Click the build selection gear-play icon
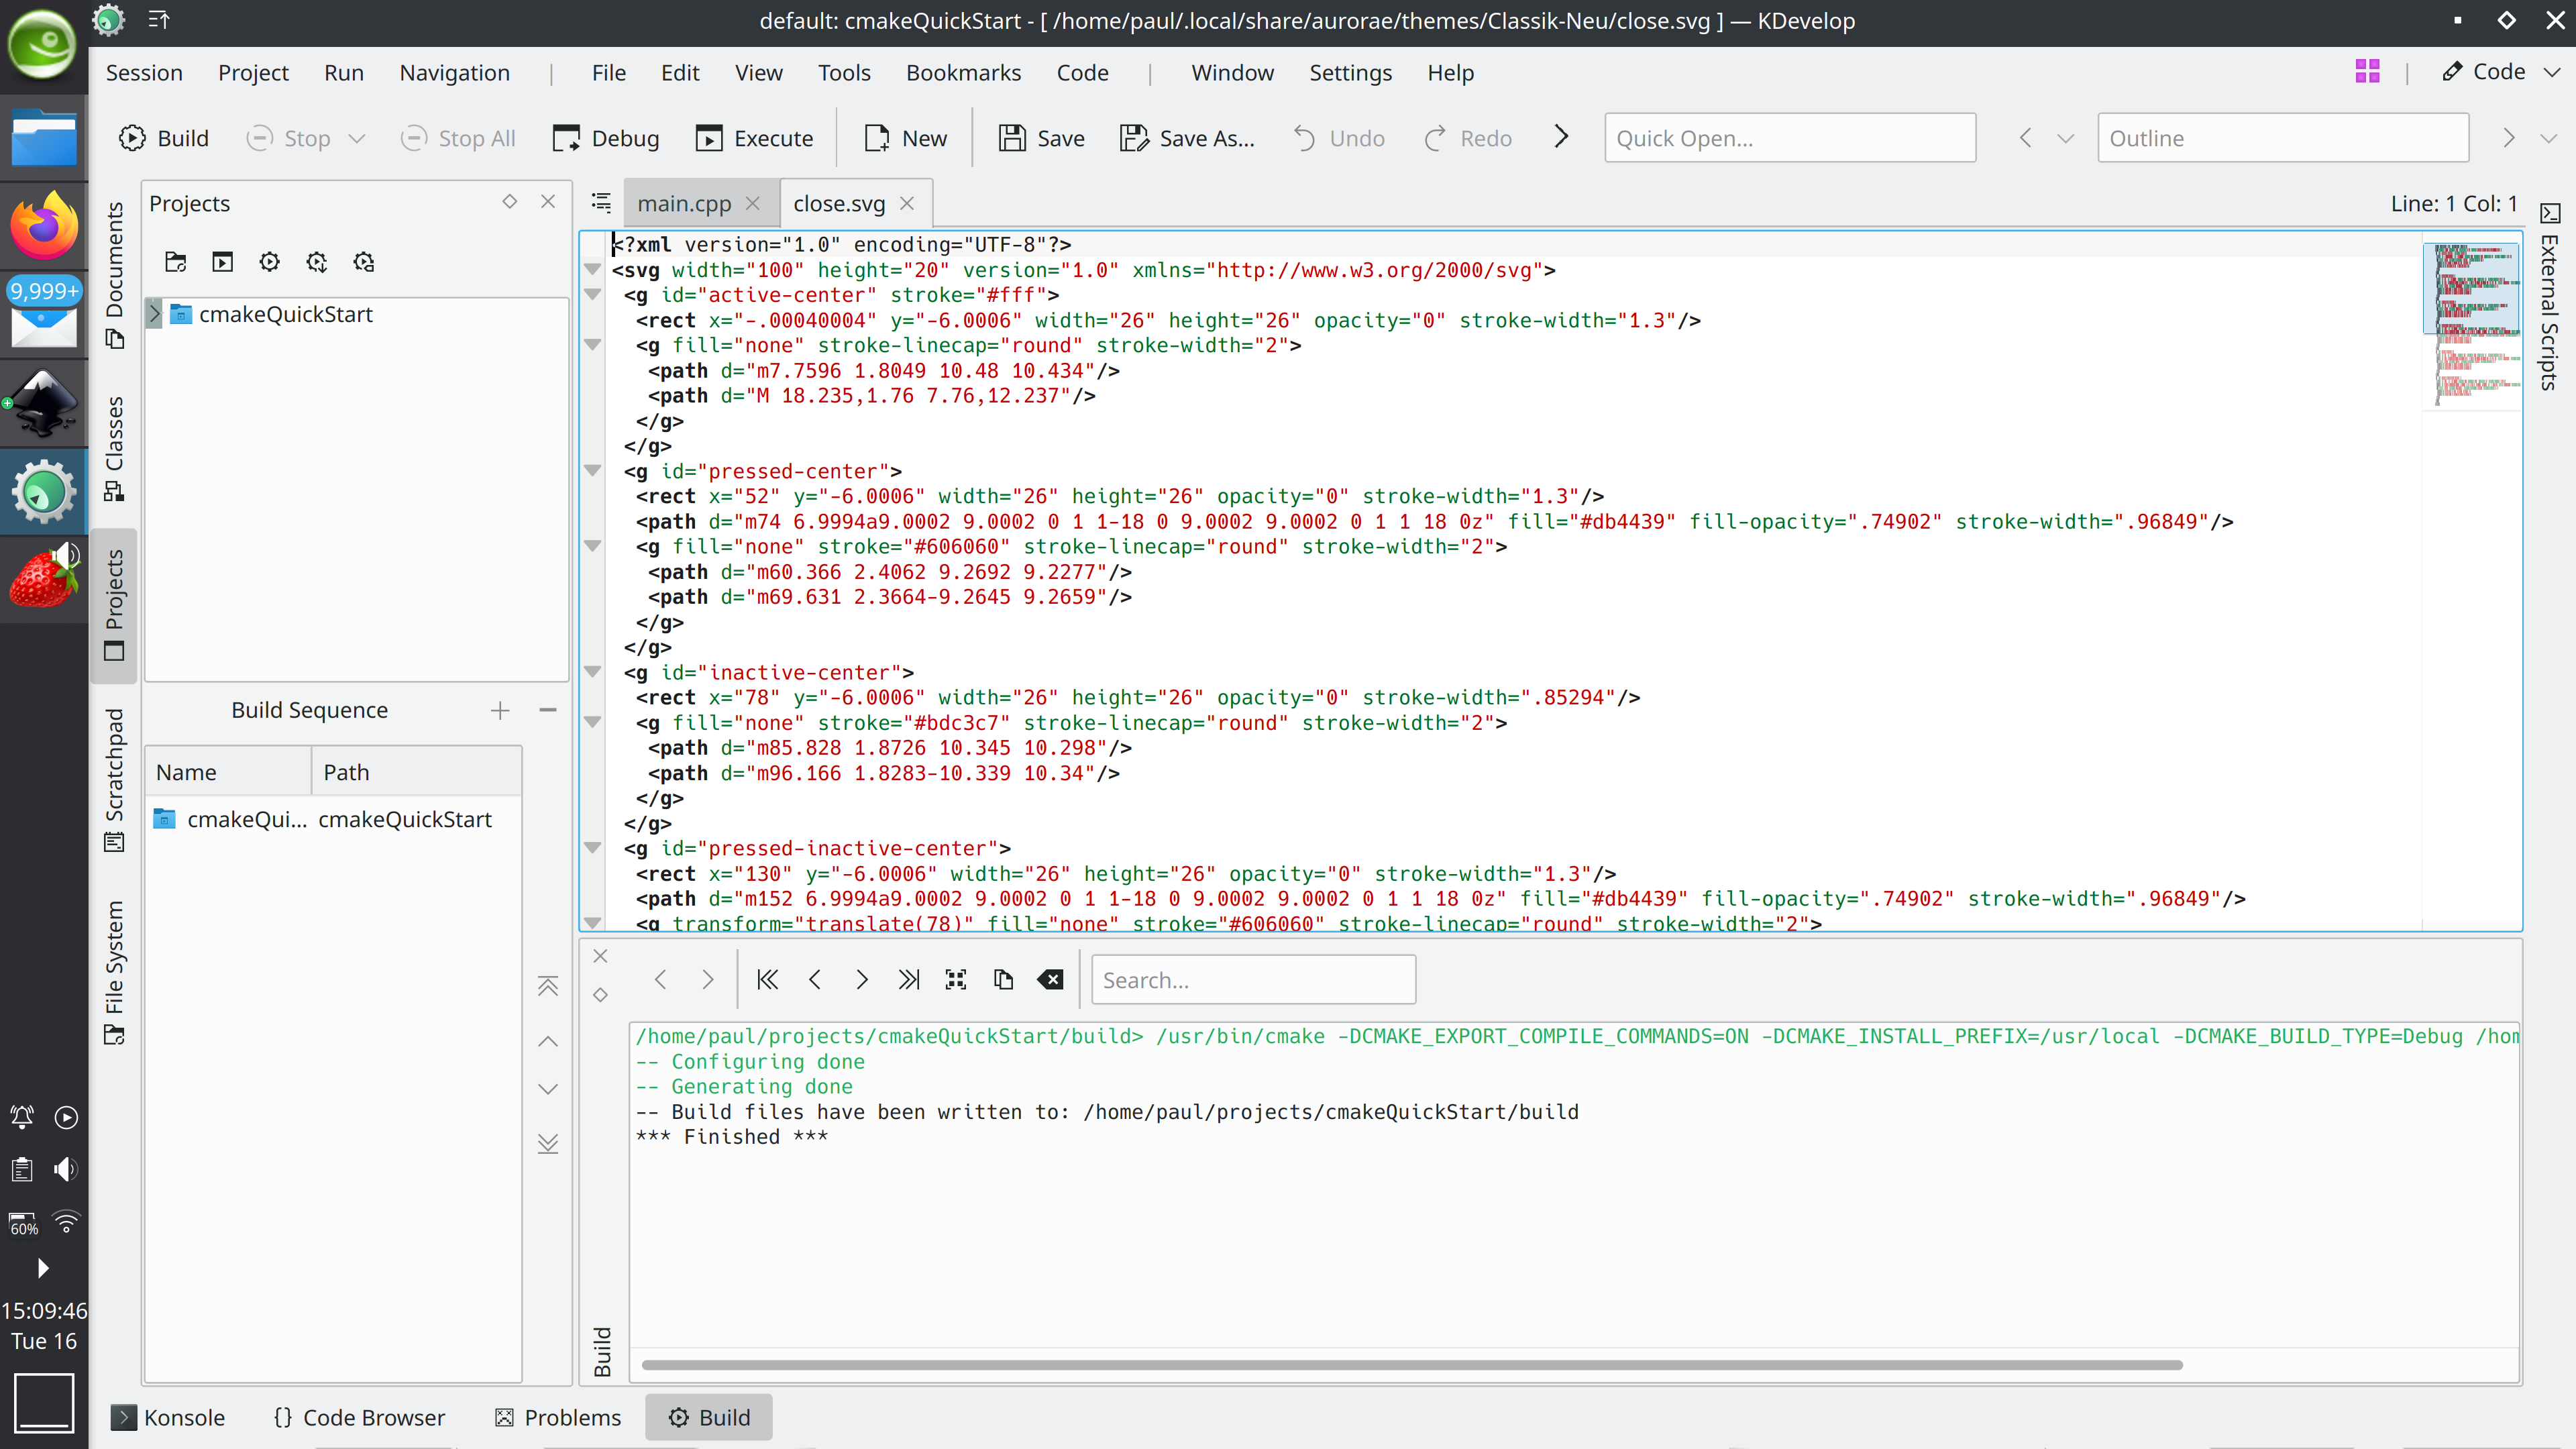The image size is (2576, 1449). 270,262
